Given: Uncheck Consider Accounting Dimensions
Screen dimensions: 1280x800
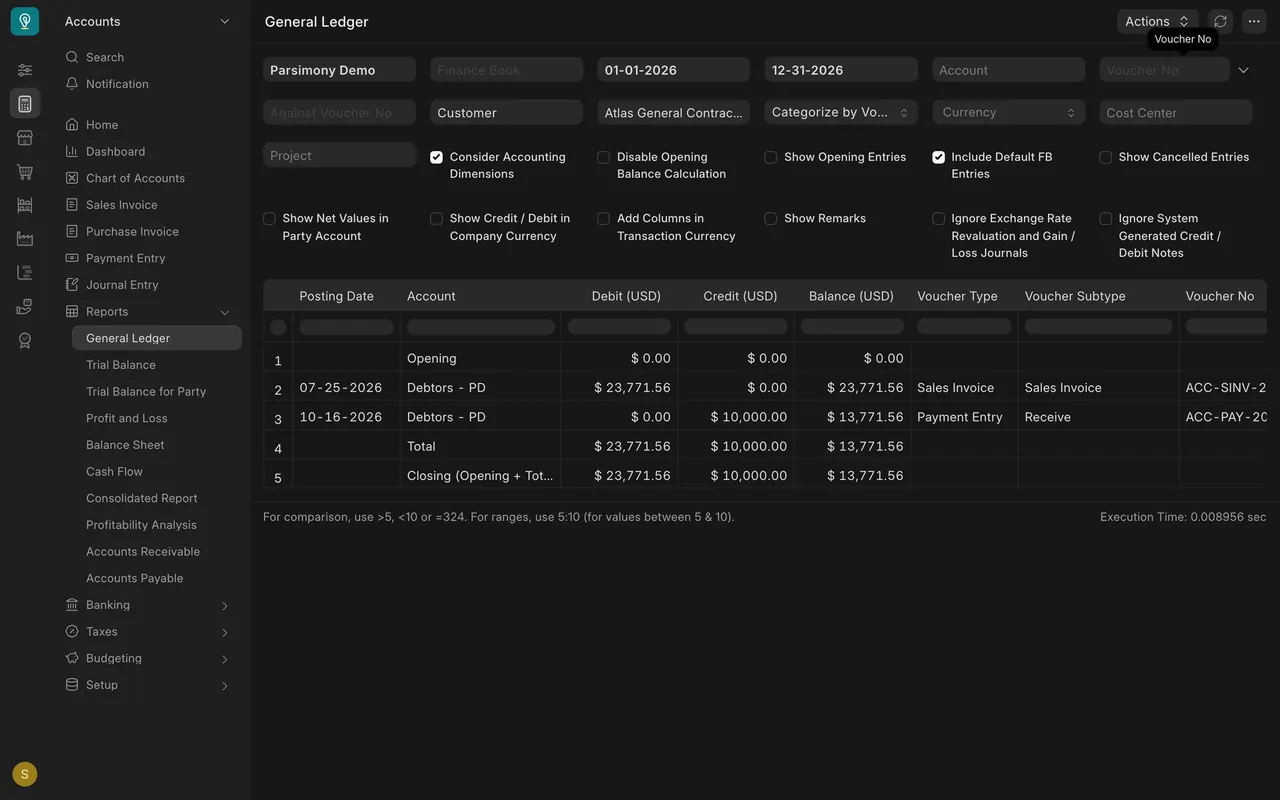Looking at the screenshot, I should [436, 157].
